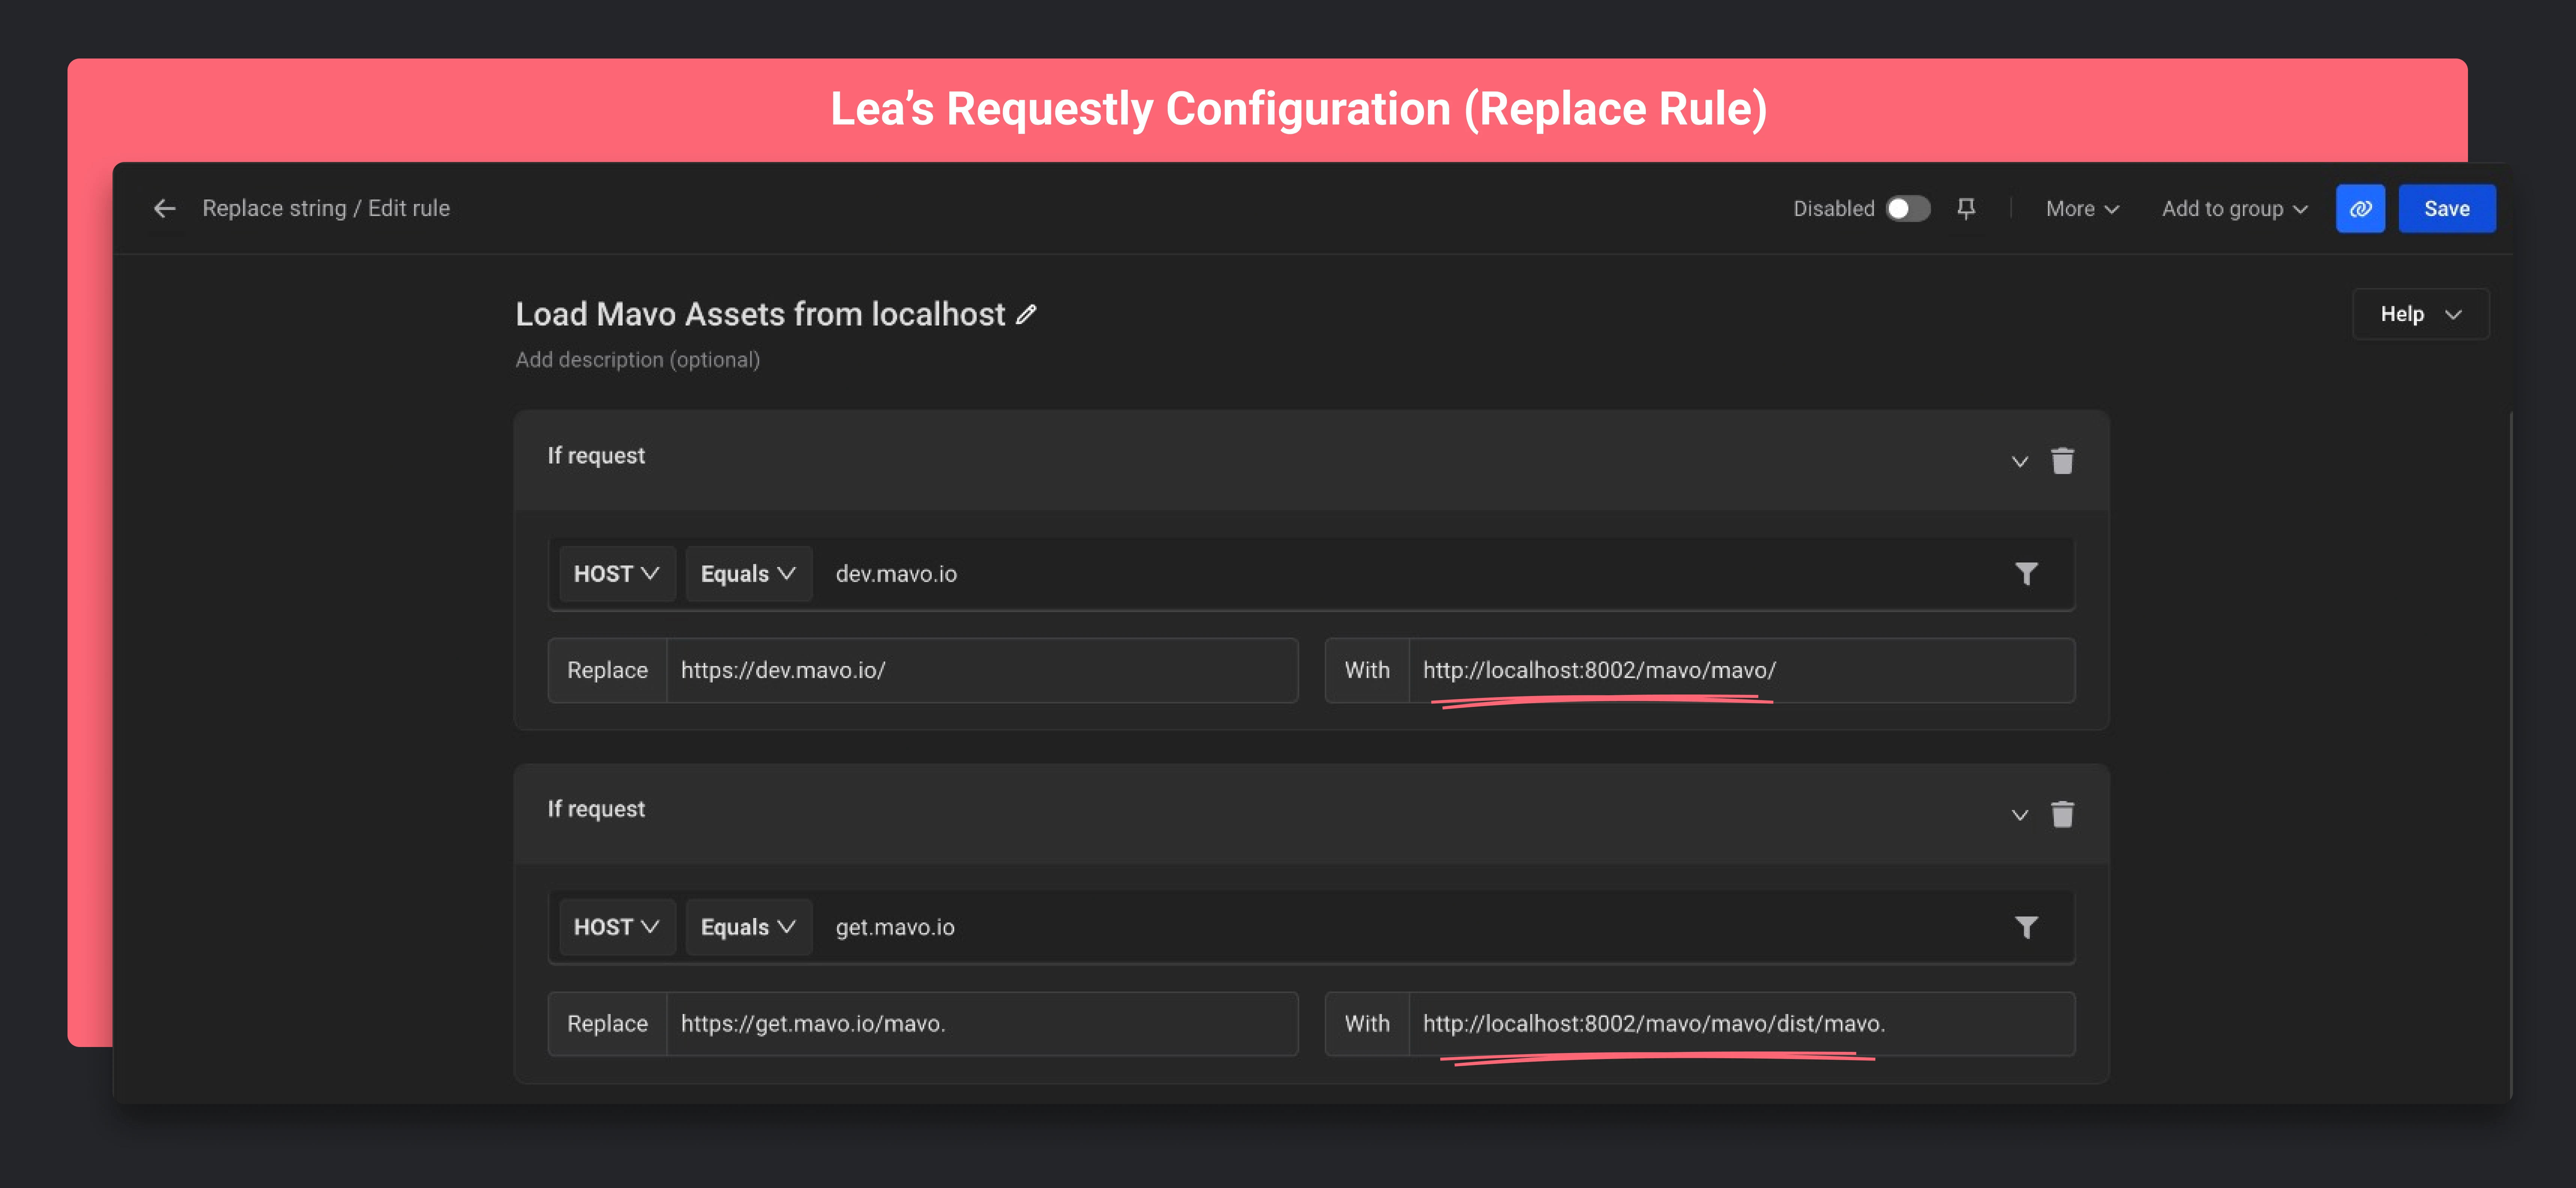Open HOST selector in first condition

(616, 573)
